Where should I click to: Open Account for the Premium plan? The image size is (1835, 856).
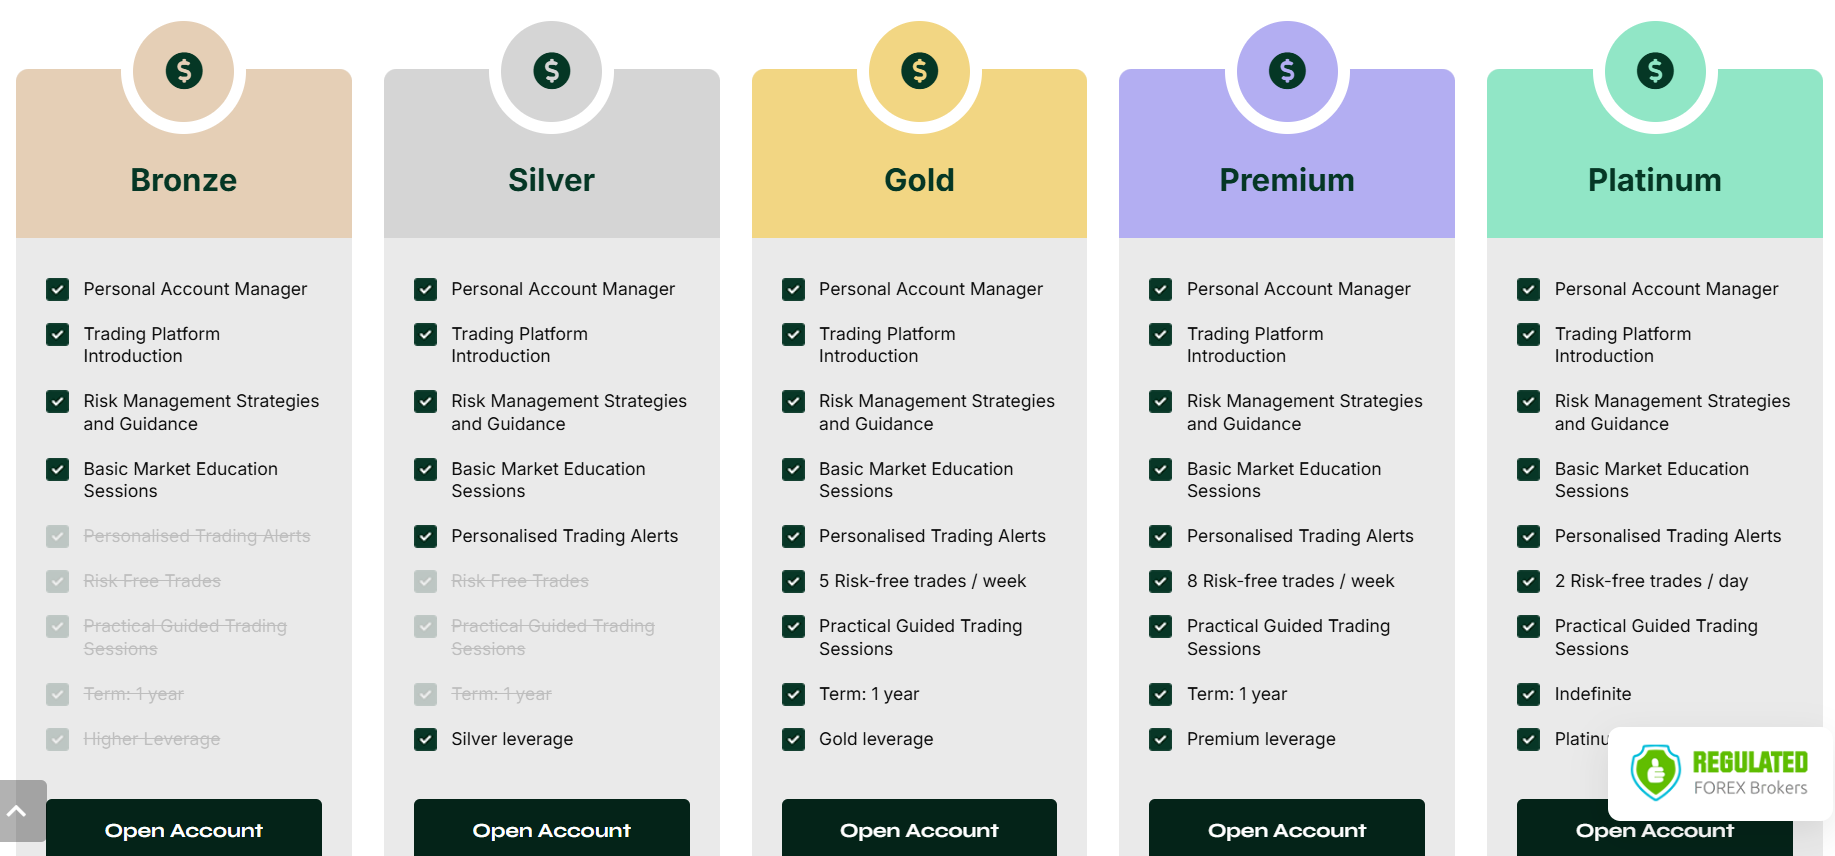tap(1287, 828)
